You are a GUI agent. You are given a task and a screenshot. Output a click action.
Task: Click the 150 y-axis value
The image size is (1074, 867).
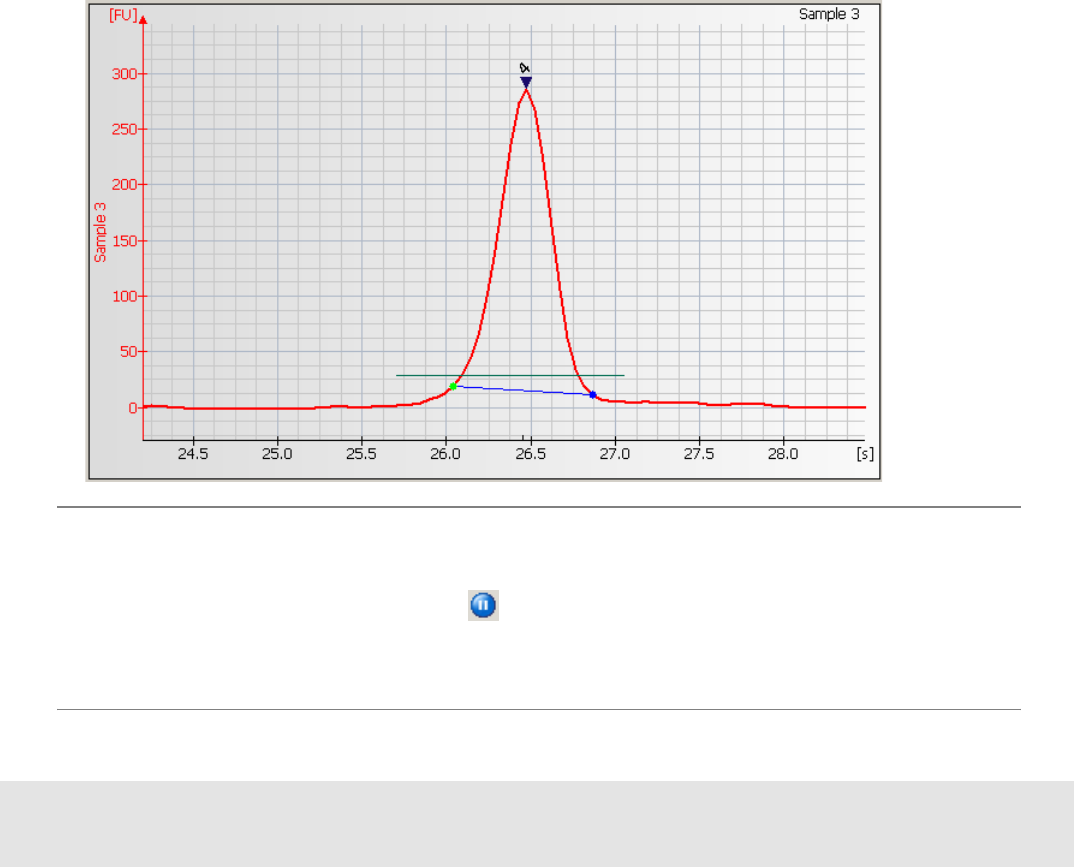point(124,241)
